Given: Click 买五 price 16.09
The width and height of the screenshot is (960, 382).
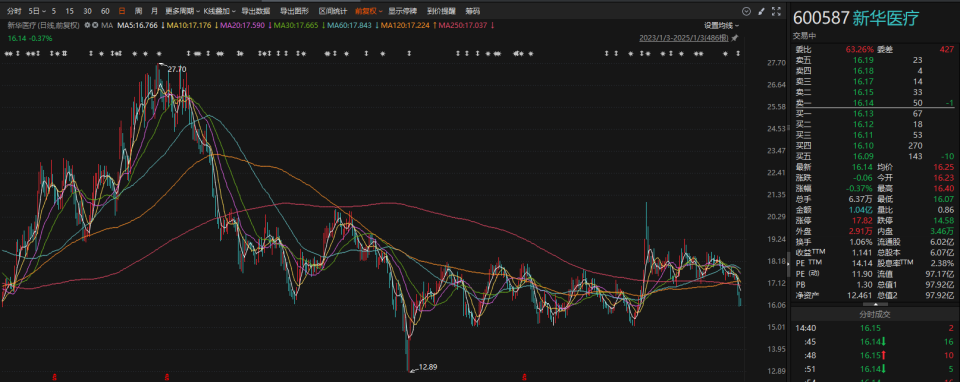Looking at the screenshot, I should [x=864, y=157].
